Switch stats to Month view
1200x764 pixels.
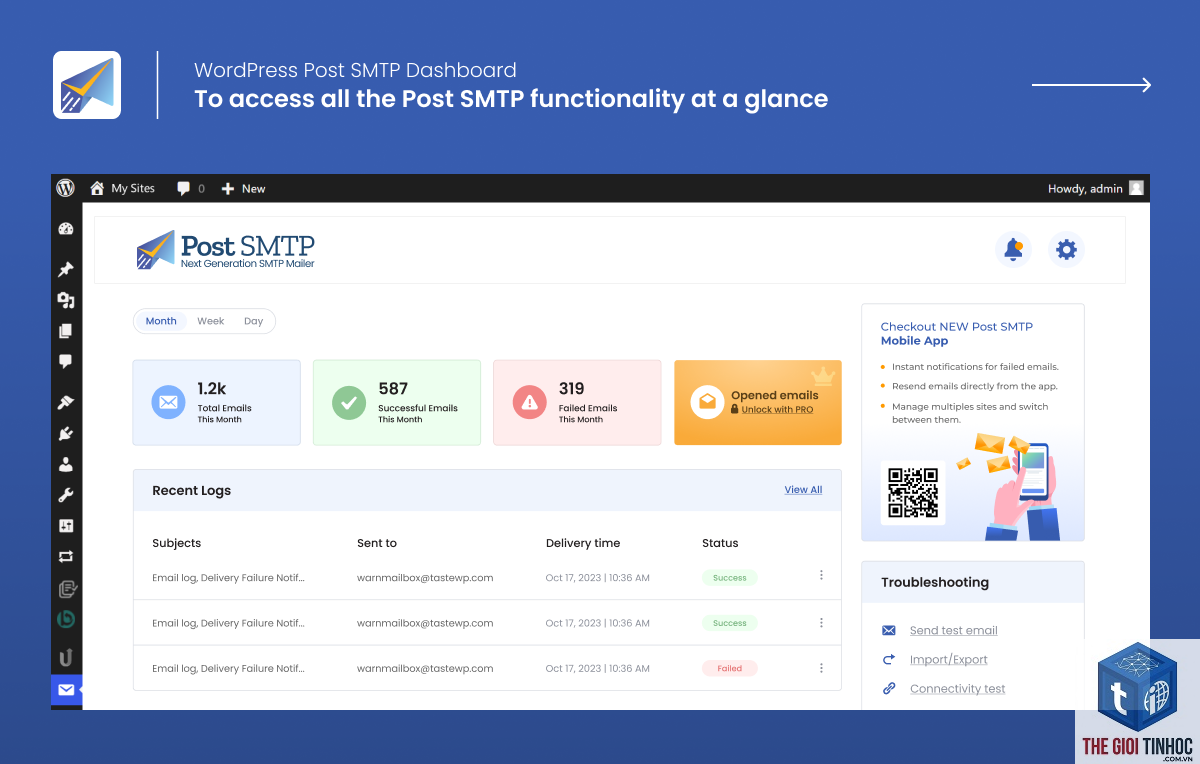[x=161, y=321]
